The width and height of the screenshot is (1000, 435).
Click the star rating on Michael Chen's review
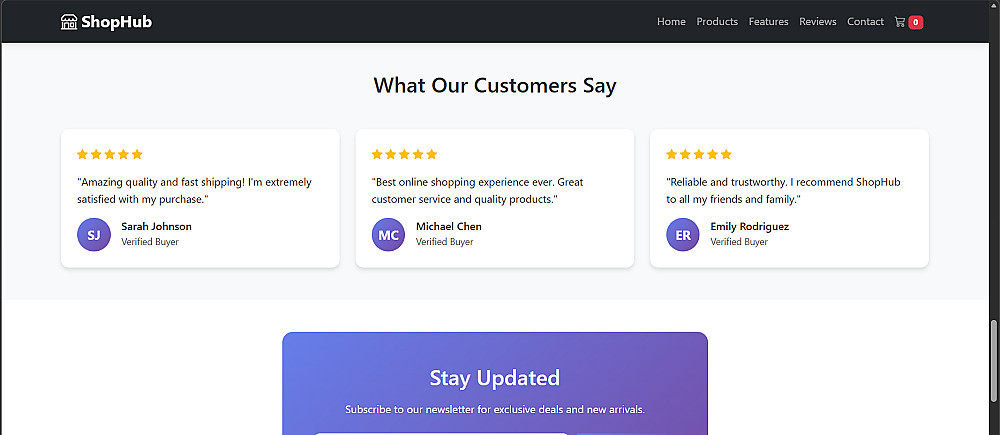pos(404,154)
